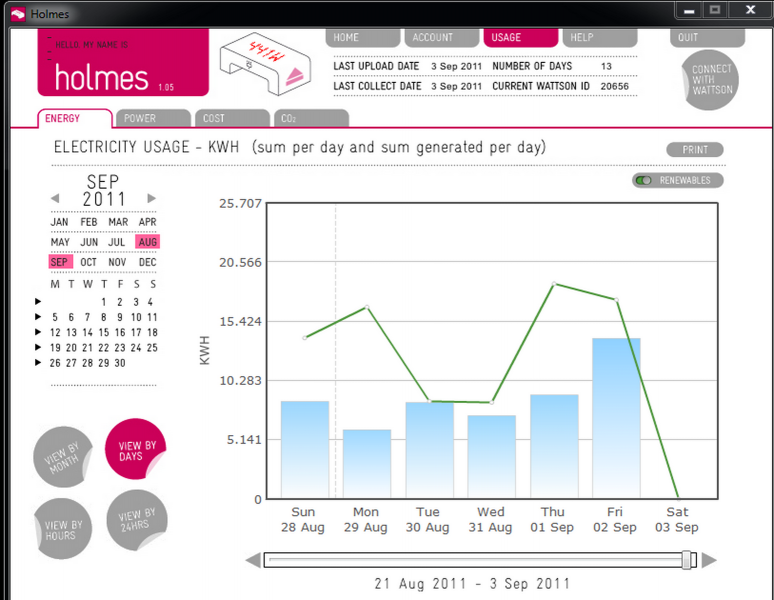Select View by Month sticker
This screenshot has height=600, width=774.
tap(63, 457)
